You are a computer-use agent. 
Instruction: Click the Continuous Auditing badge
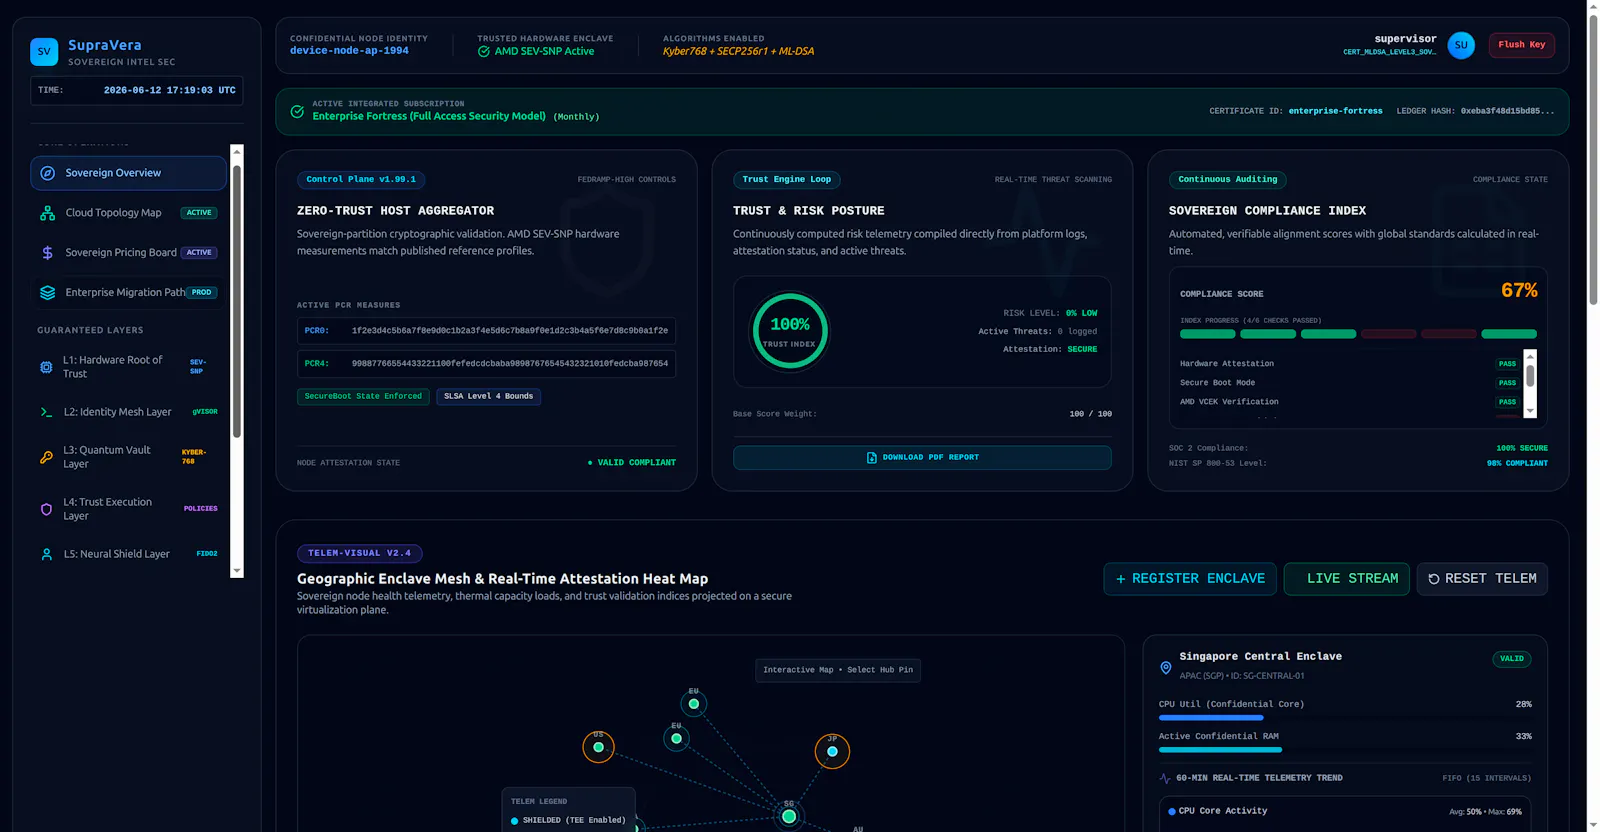coord(1227,180)
